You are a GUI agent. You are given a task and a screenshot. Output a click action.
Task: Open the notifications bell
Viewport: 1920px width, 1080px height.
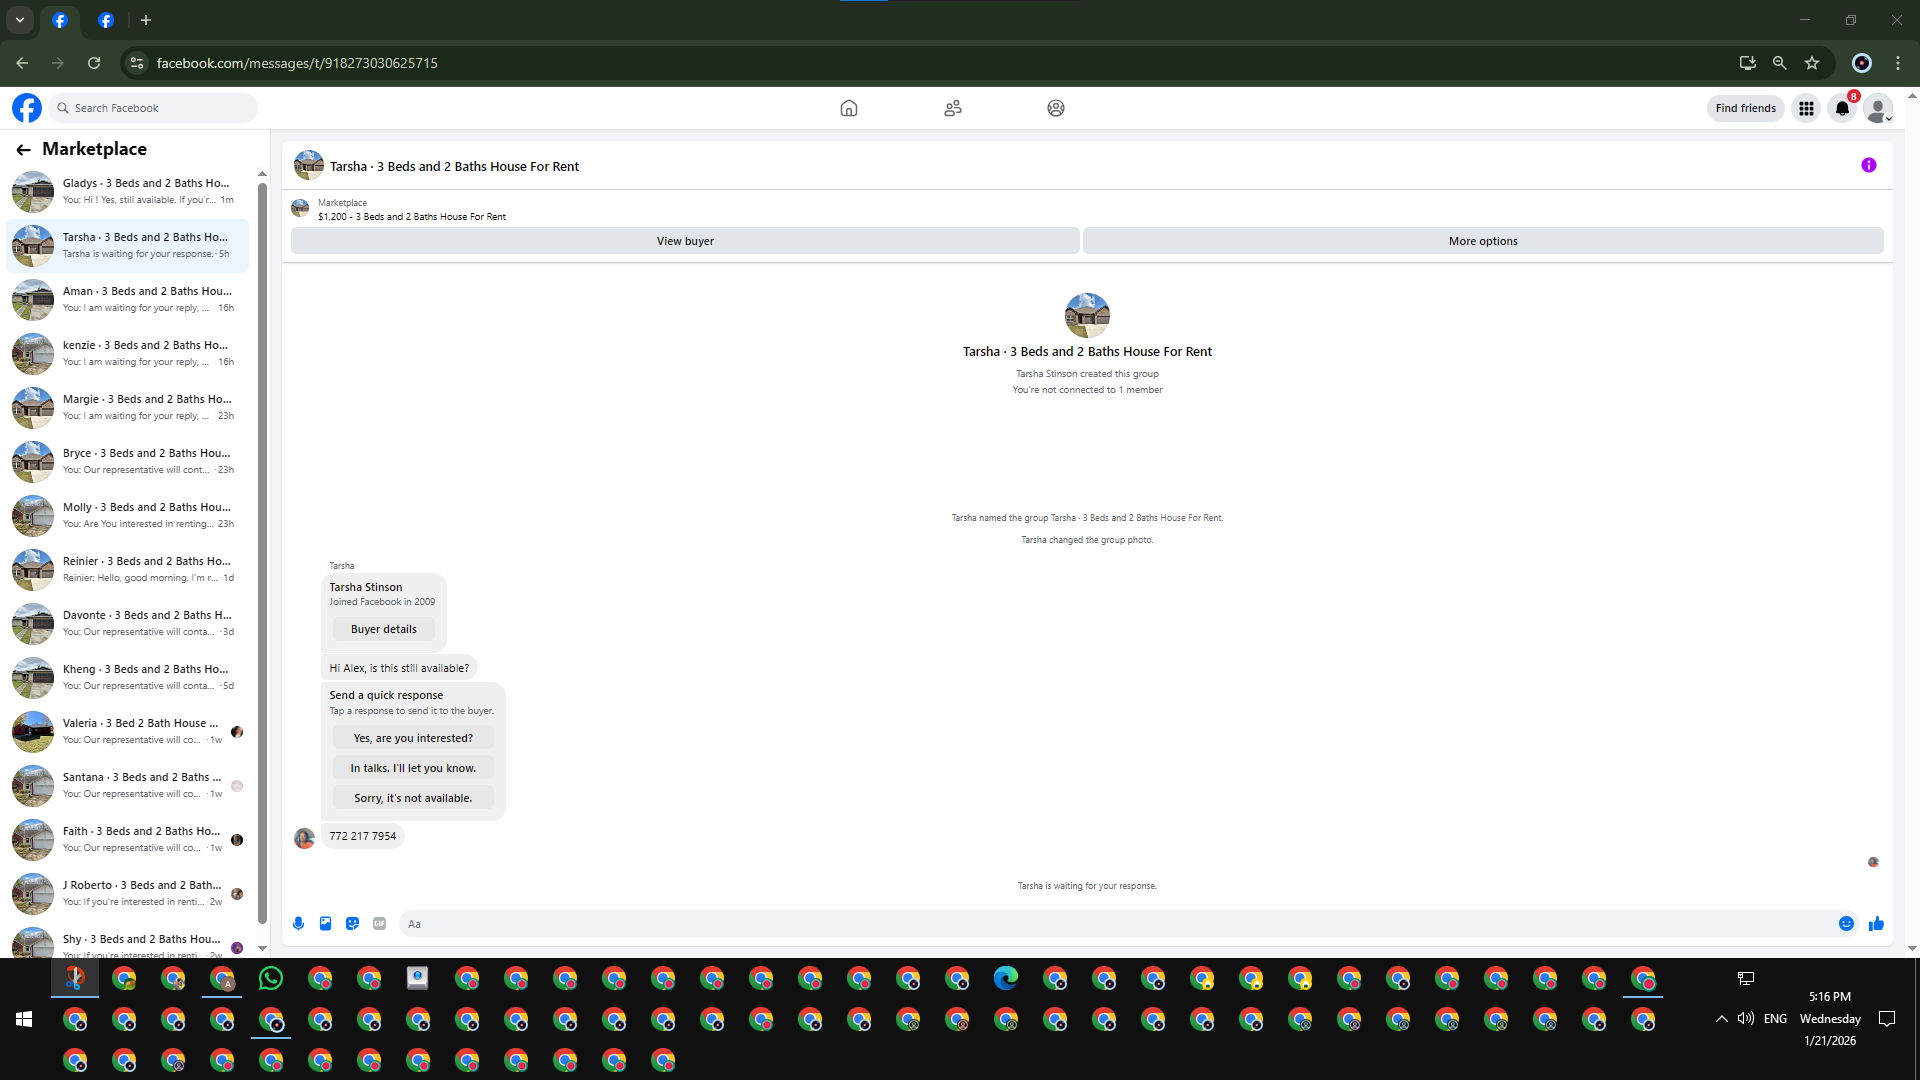coord(1842,108)
